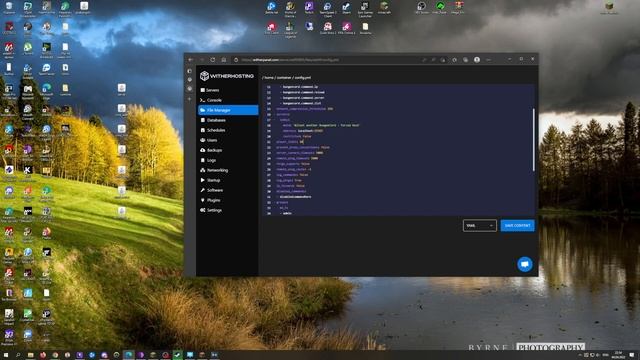Open the Startup section
The image size is (640, 360).
point(227,180)
